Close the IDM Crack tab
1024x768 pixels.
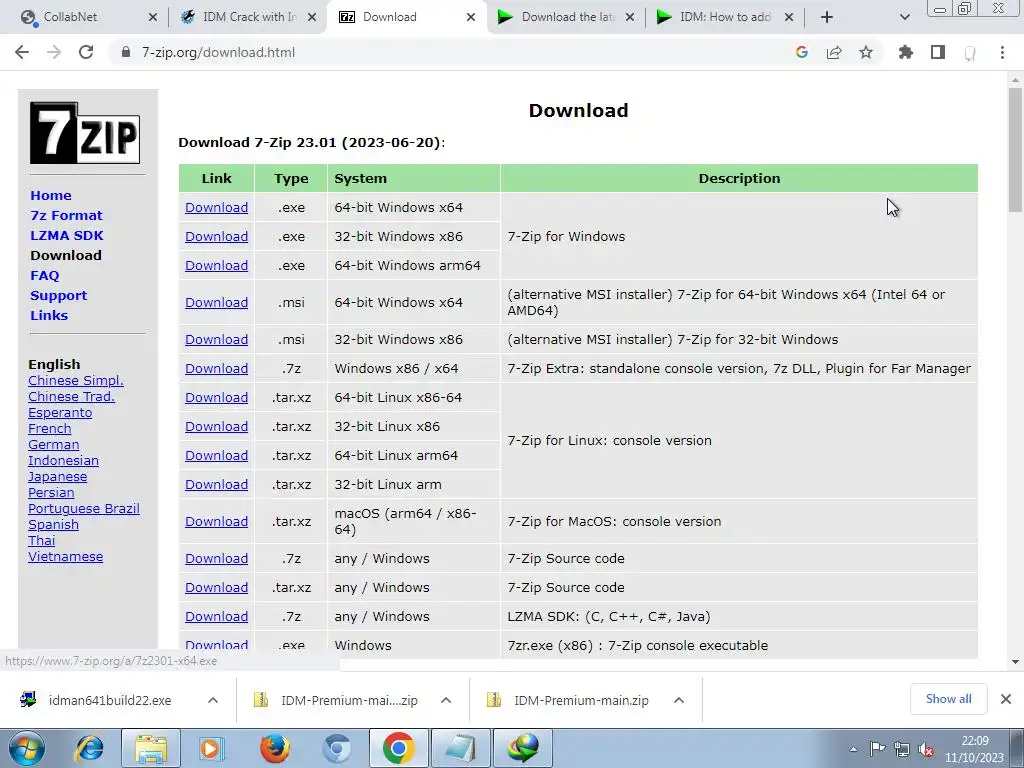click(312, 17)
